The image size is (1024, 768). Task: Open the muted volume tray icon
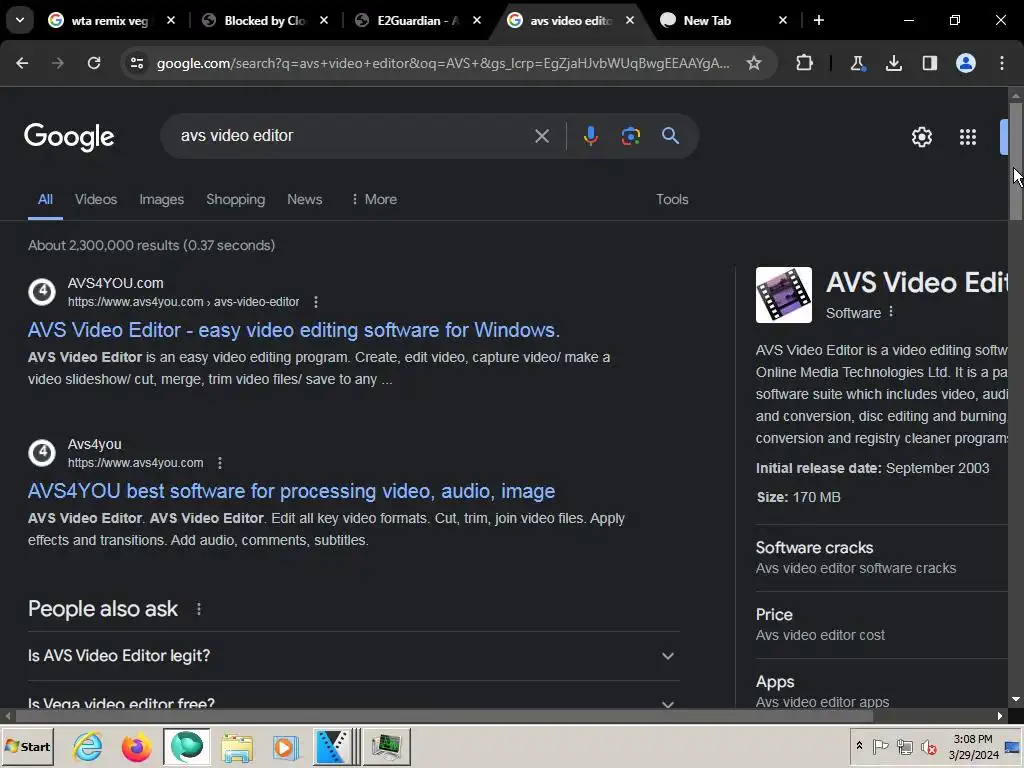[x=928, y=746]
